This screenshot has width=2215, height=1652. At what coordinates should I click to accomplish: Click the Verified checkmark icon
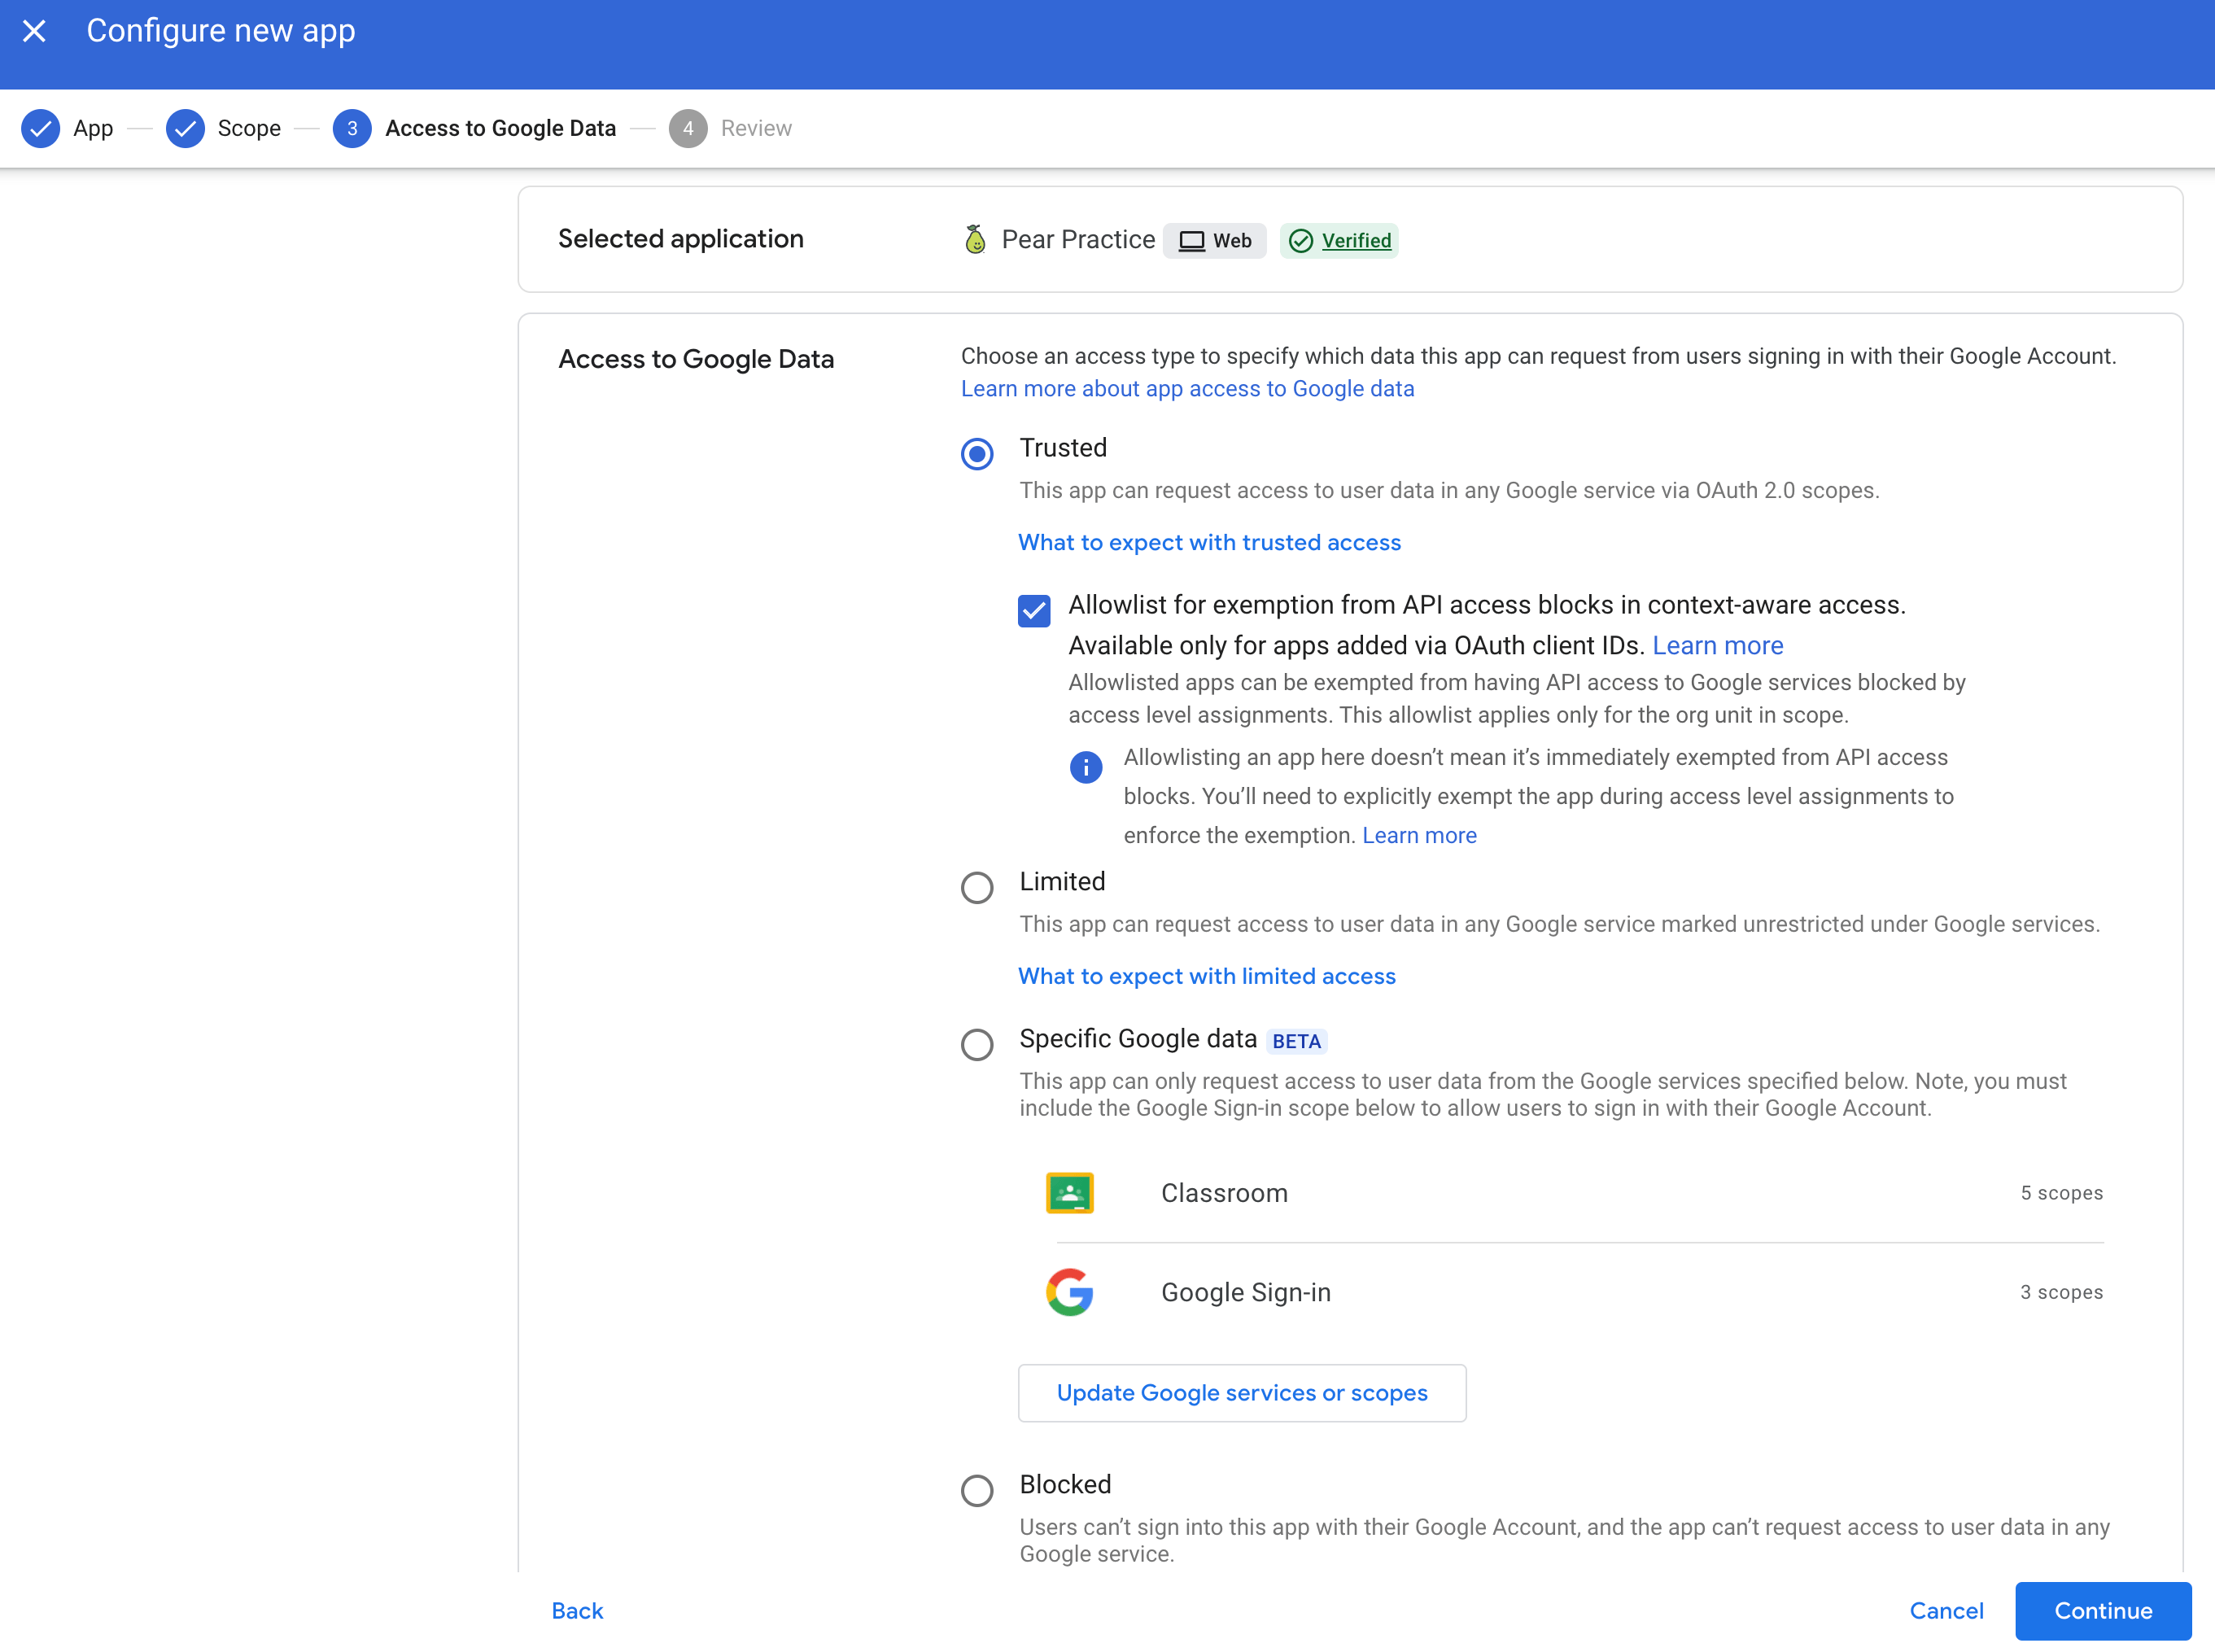[1300, 241]
